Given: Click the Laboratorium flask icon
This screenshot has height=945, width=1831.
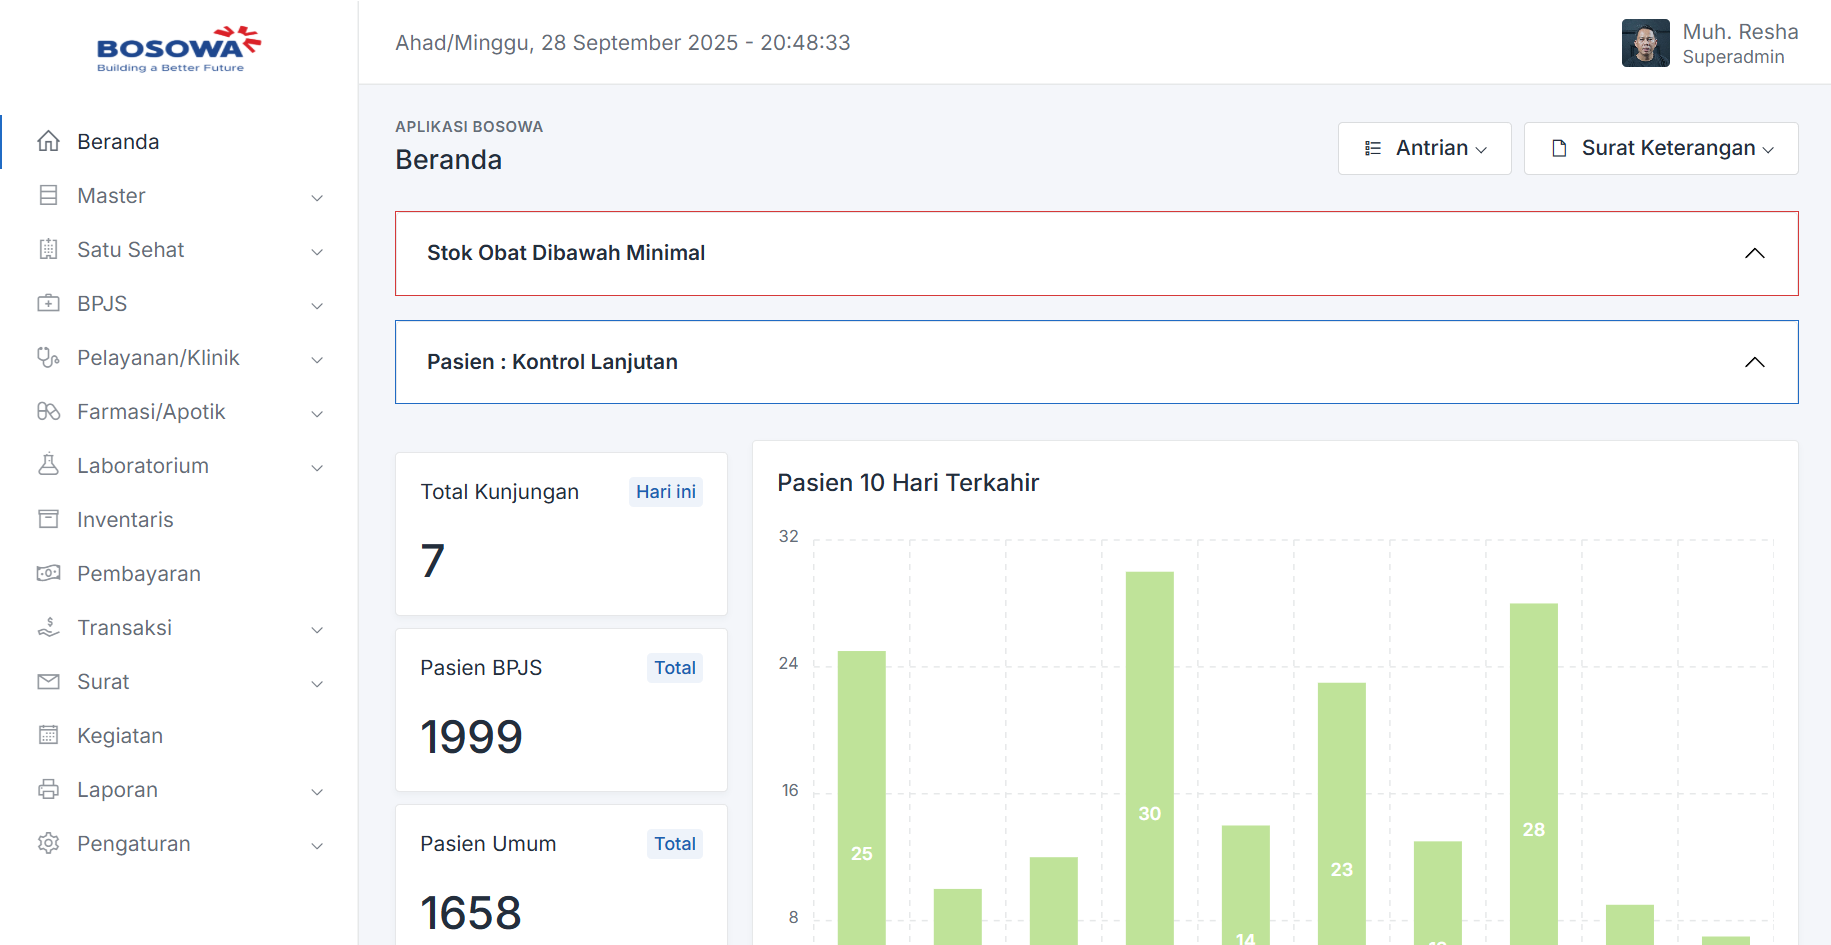Looking at the screenshot, I should click(x=48, y=466).
